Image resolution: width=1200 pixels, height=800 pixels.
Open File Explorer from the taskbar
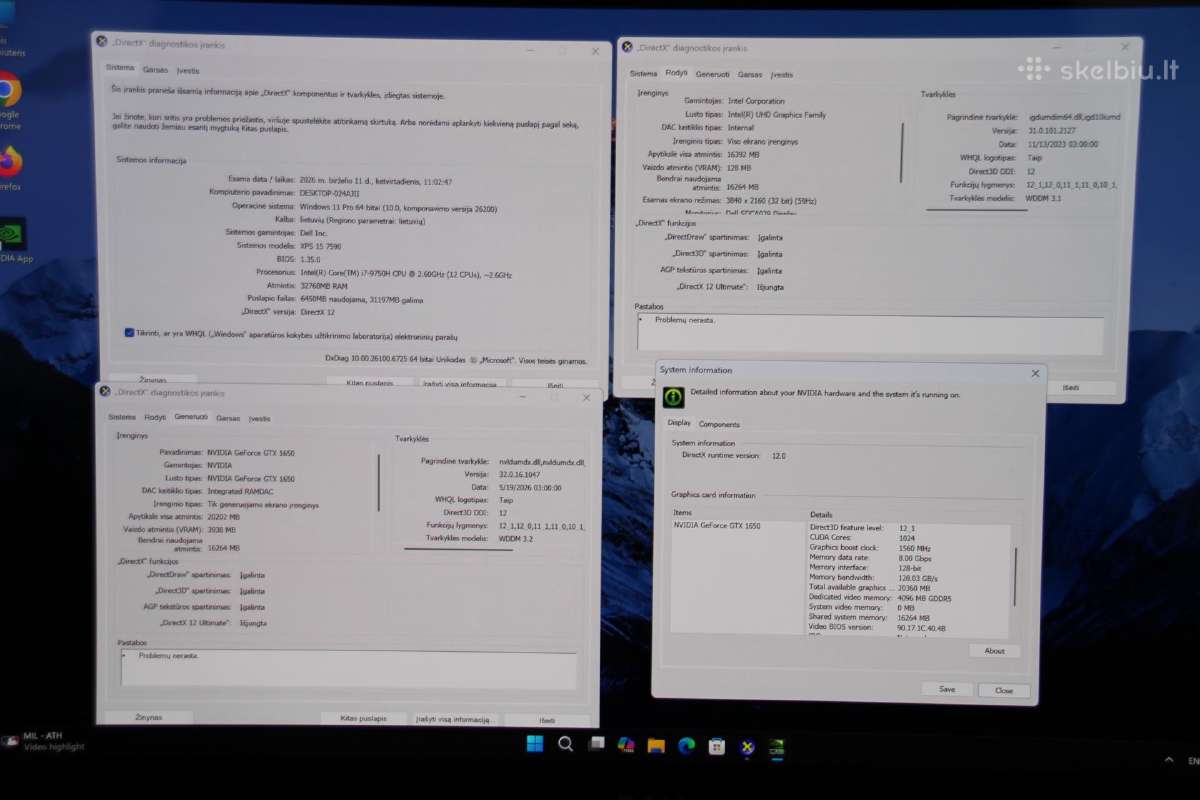[656, 745]
